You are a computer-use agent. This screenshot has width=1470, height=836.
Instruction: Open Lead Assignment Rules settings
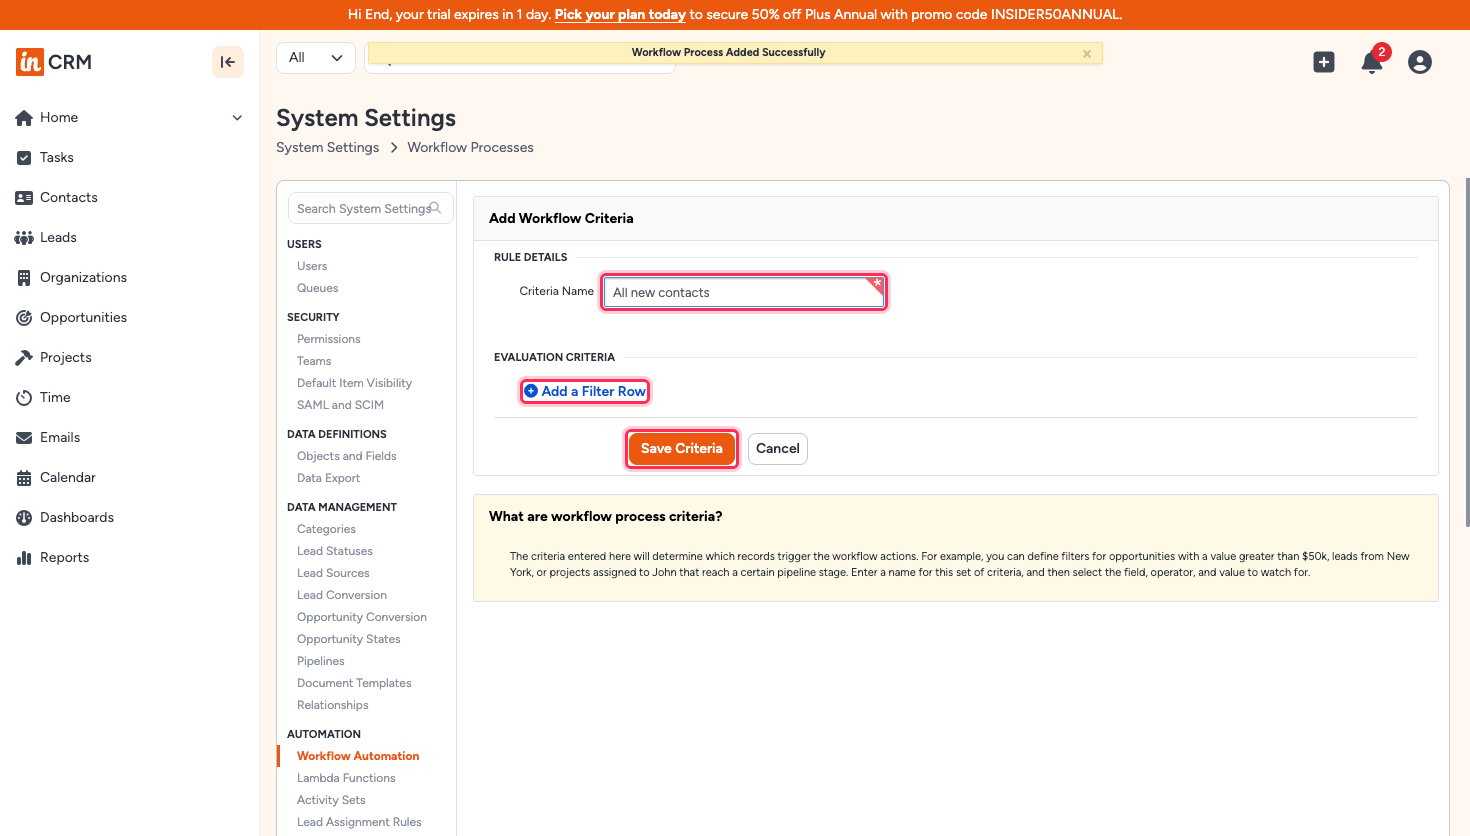pos(359,822)
